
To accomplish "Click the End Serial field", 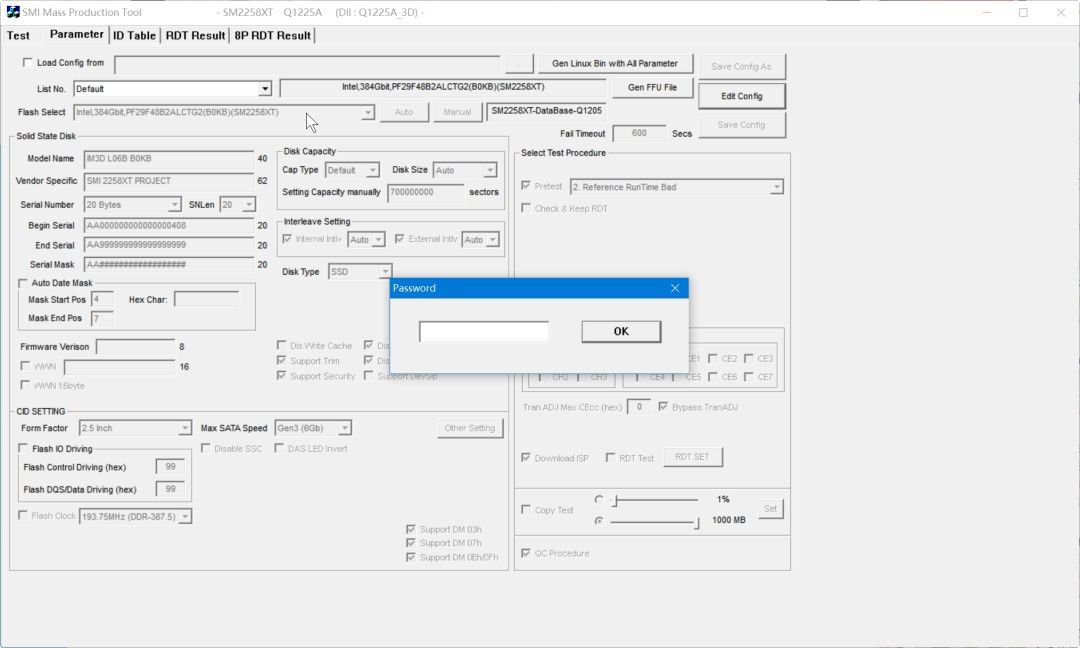I will coord(169,245).
